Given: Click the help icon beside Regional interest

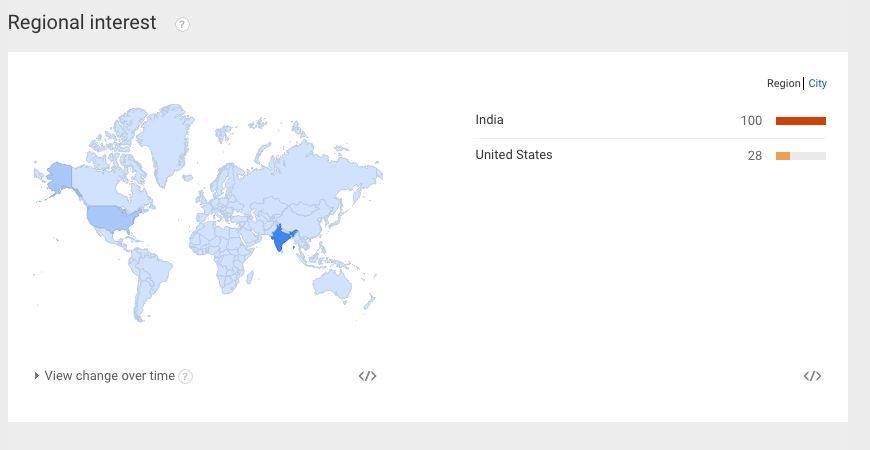Looking at the screenshot, I should pyautogui.click(x=182, y=24).
